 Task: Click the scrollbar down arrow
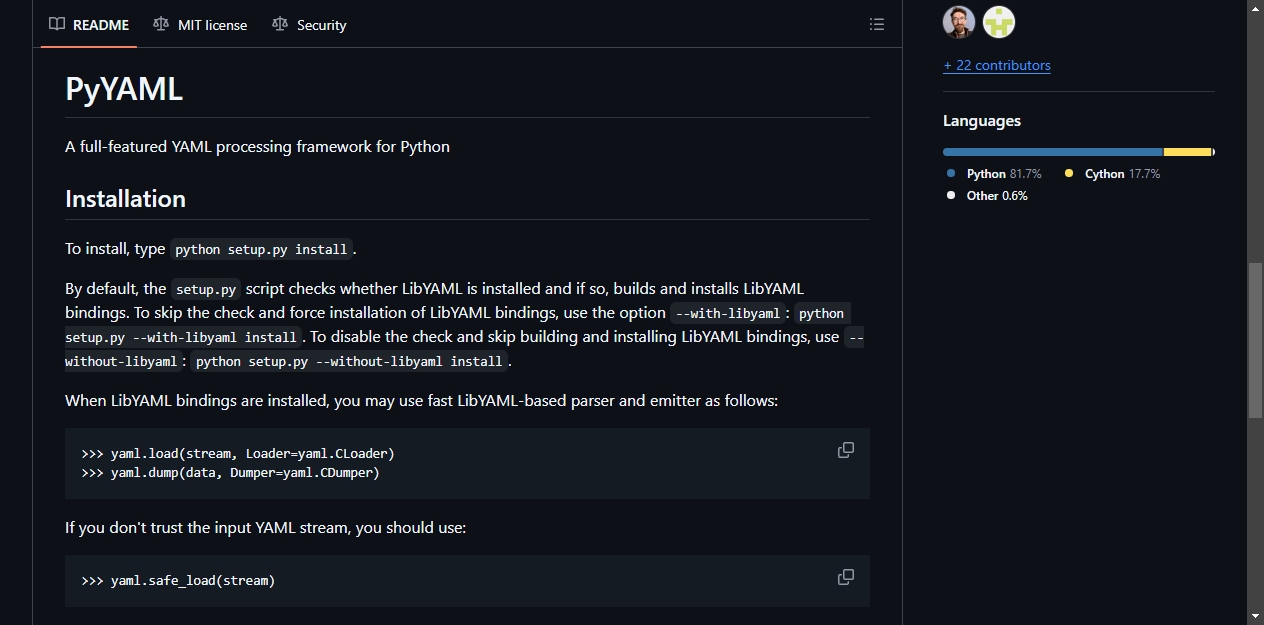tap(1255, 616)
